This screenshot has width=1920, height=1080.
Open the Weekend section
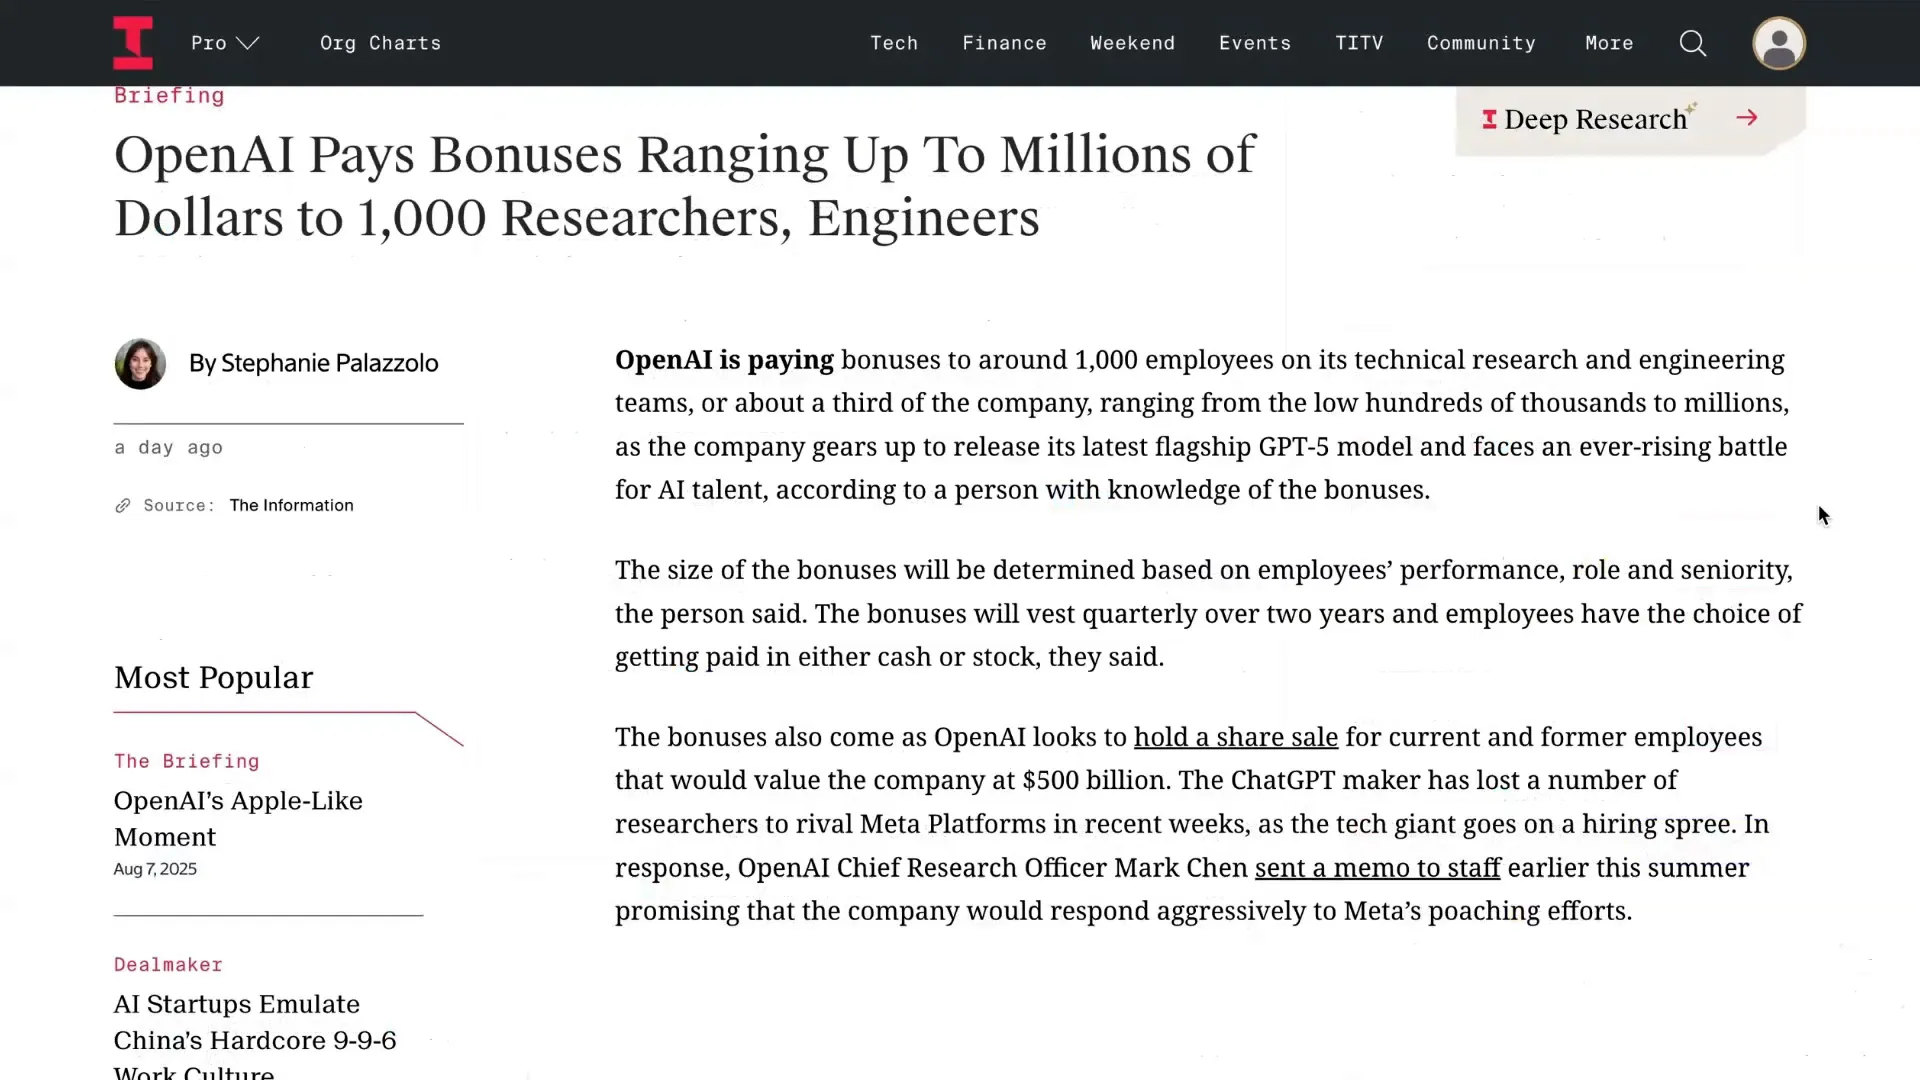point(1132,43)
